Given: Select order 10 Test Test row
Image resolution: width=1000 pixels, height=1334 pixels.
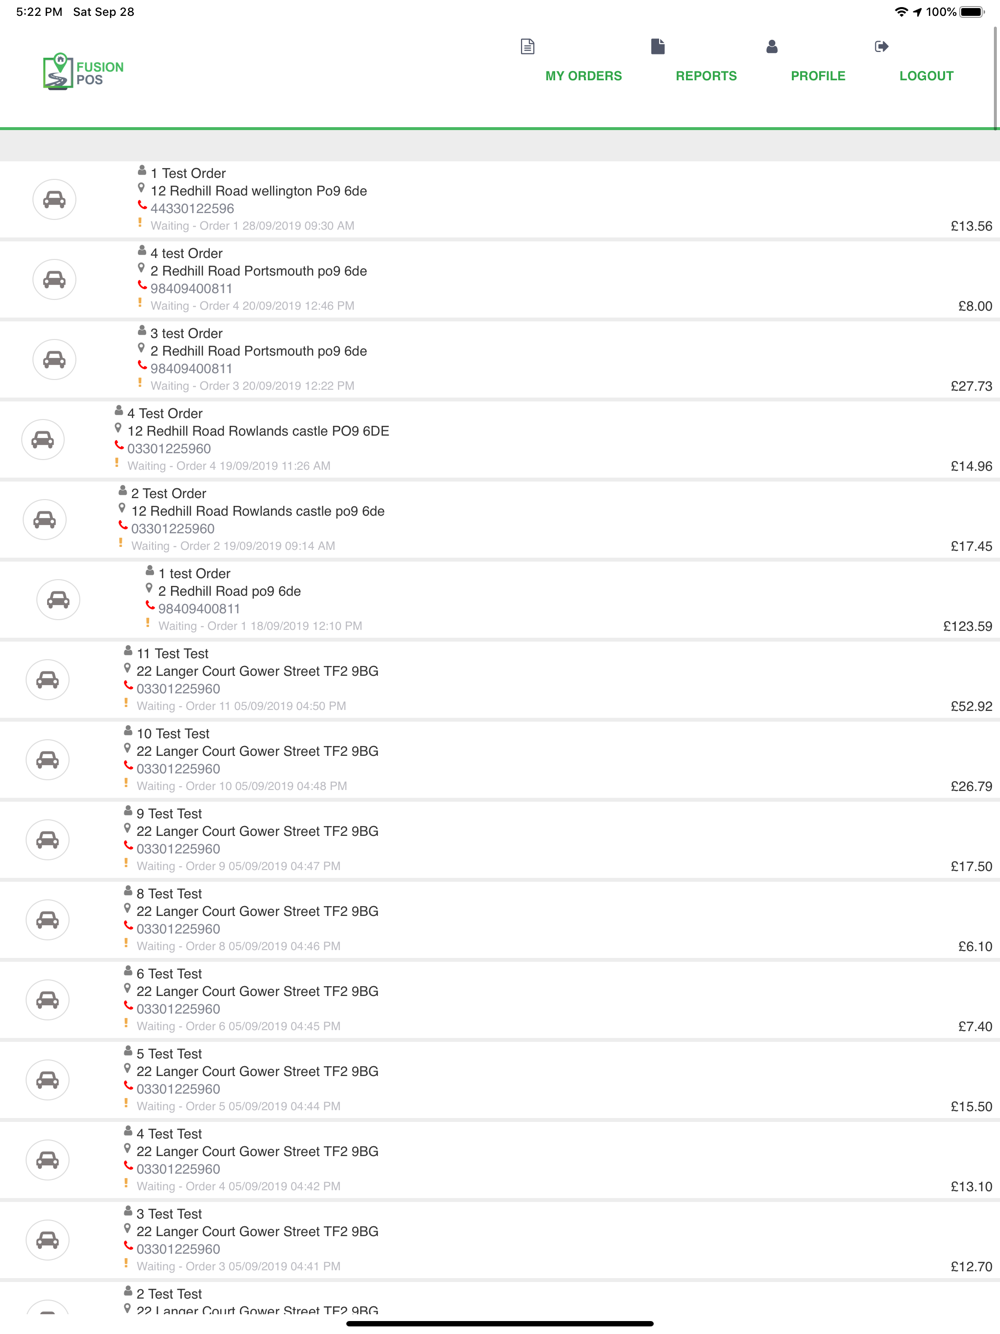Looking at the screenshot, I should (x=500, y=760).
